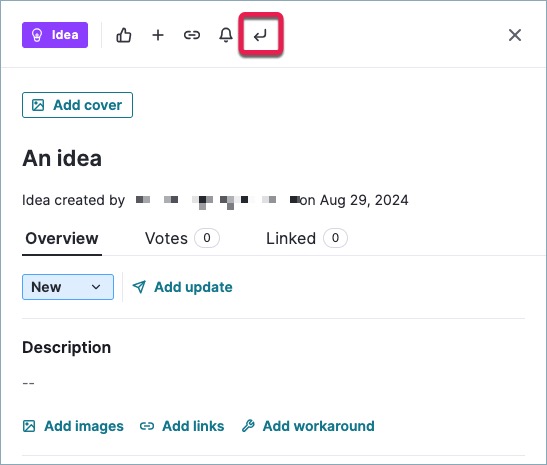Open the Linked tab
The width and height of the screenshot is (547, 465).
pos(307,238)
